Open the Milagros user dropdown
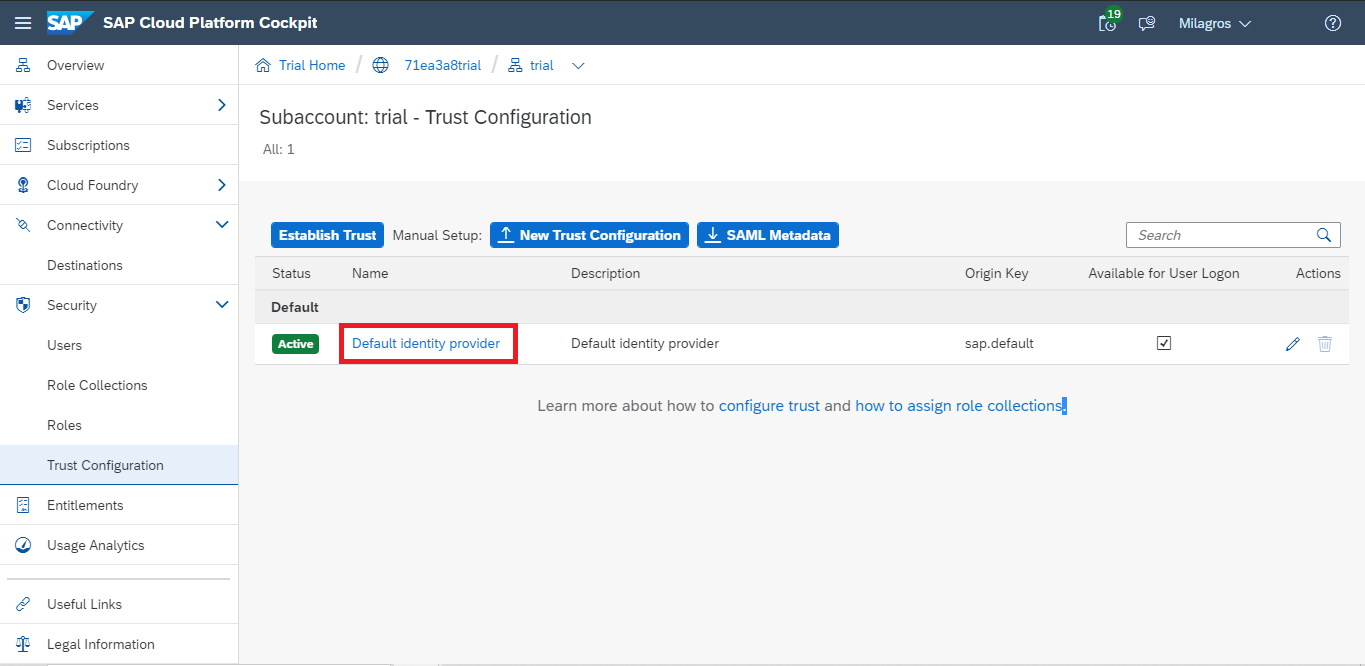This screenshot has width=1365, height=666. [x=1215, y=23]
